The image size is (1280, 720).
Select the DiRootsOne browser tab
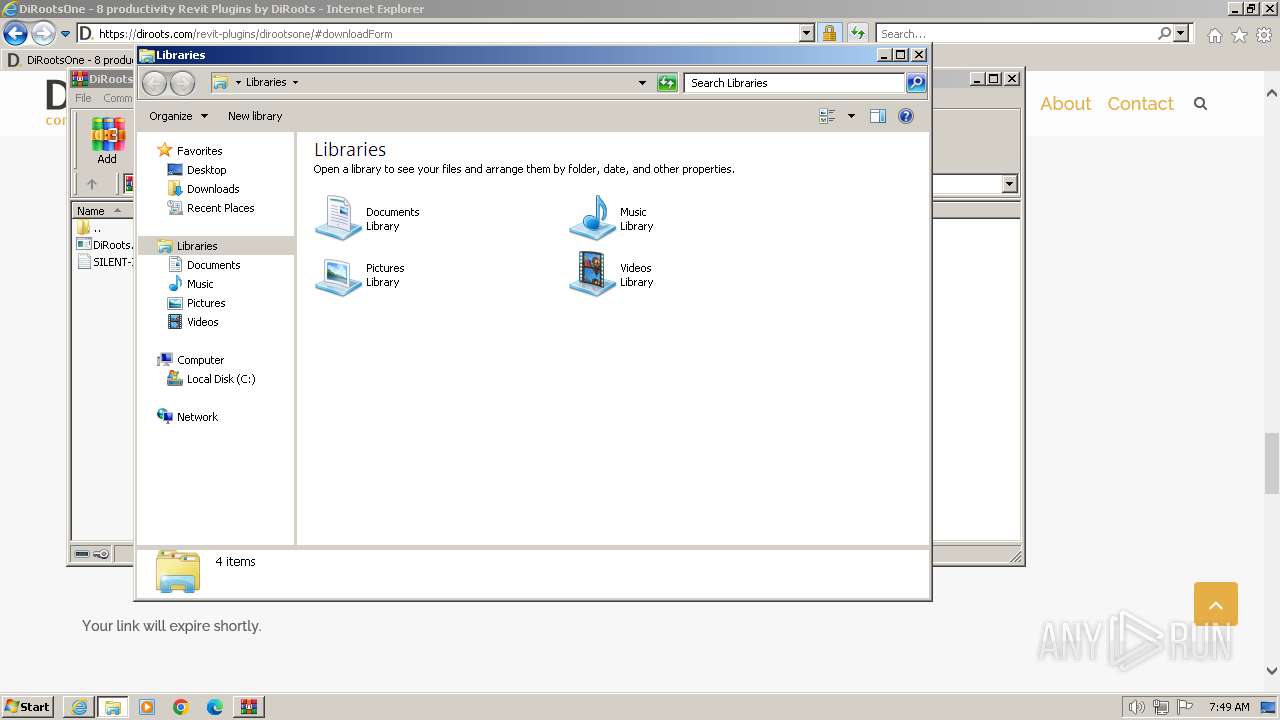click(70, 60)
